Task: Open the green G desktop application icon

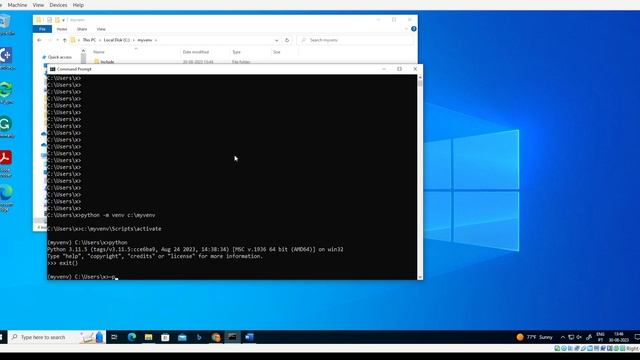Action: tap(6, 127)
